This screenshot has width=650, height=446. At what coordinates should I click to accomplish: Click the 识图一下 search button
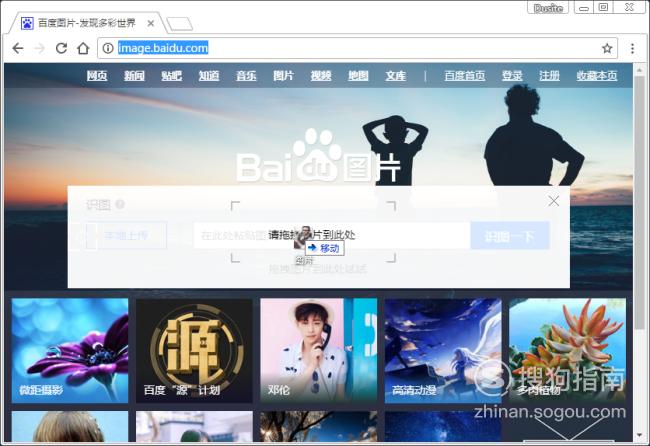[x=510, y=236]
